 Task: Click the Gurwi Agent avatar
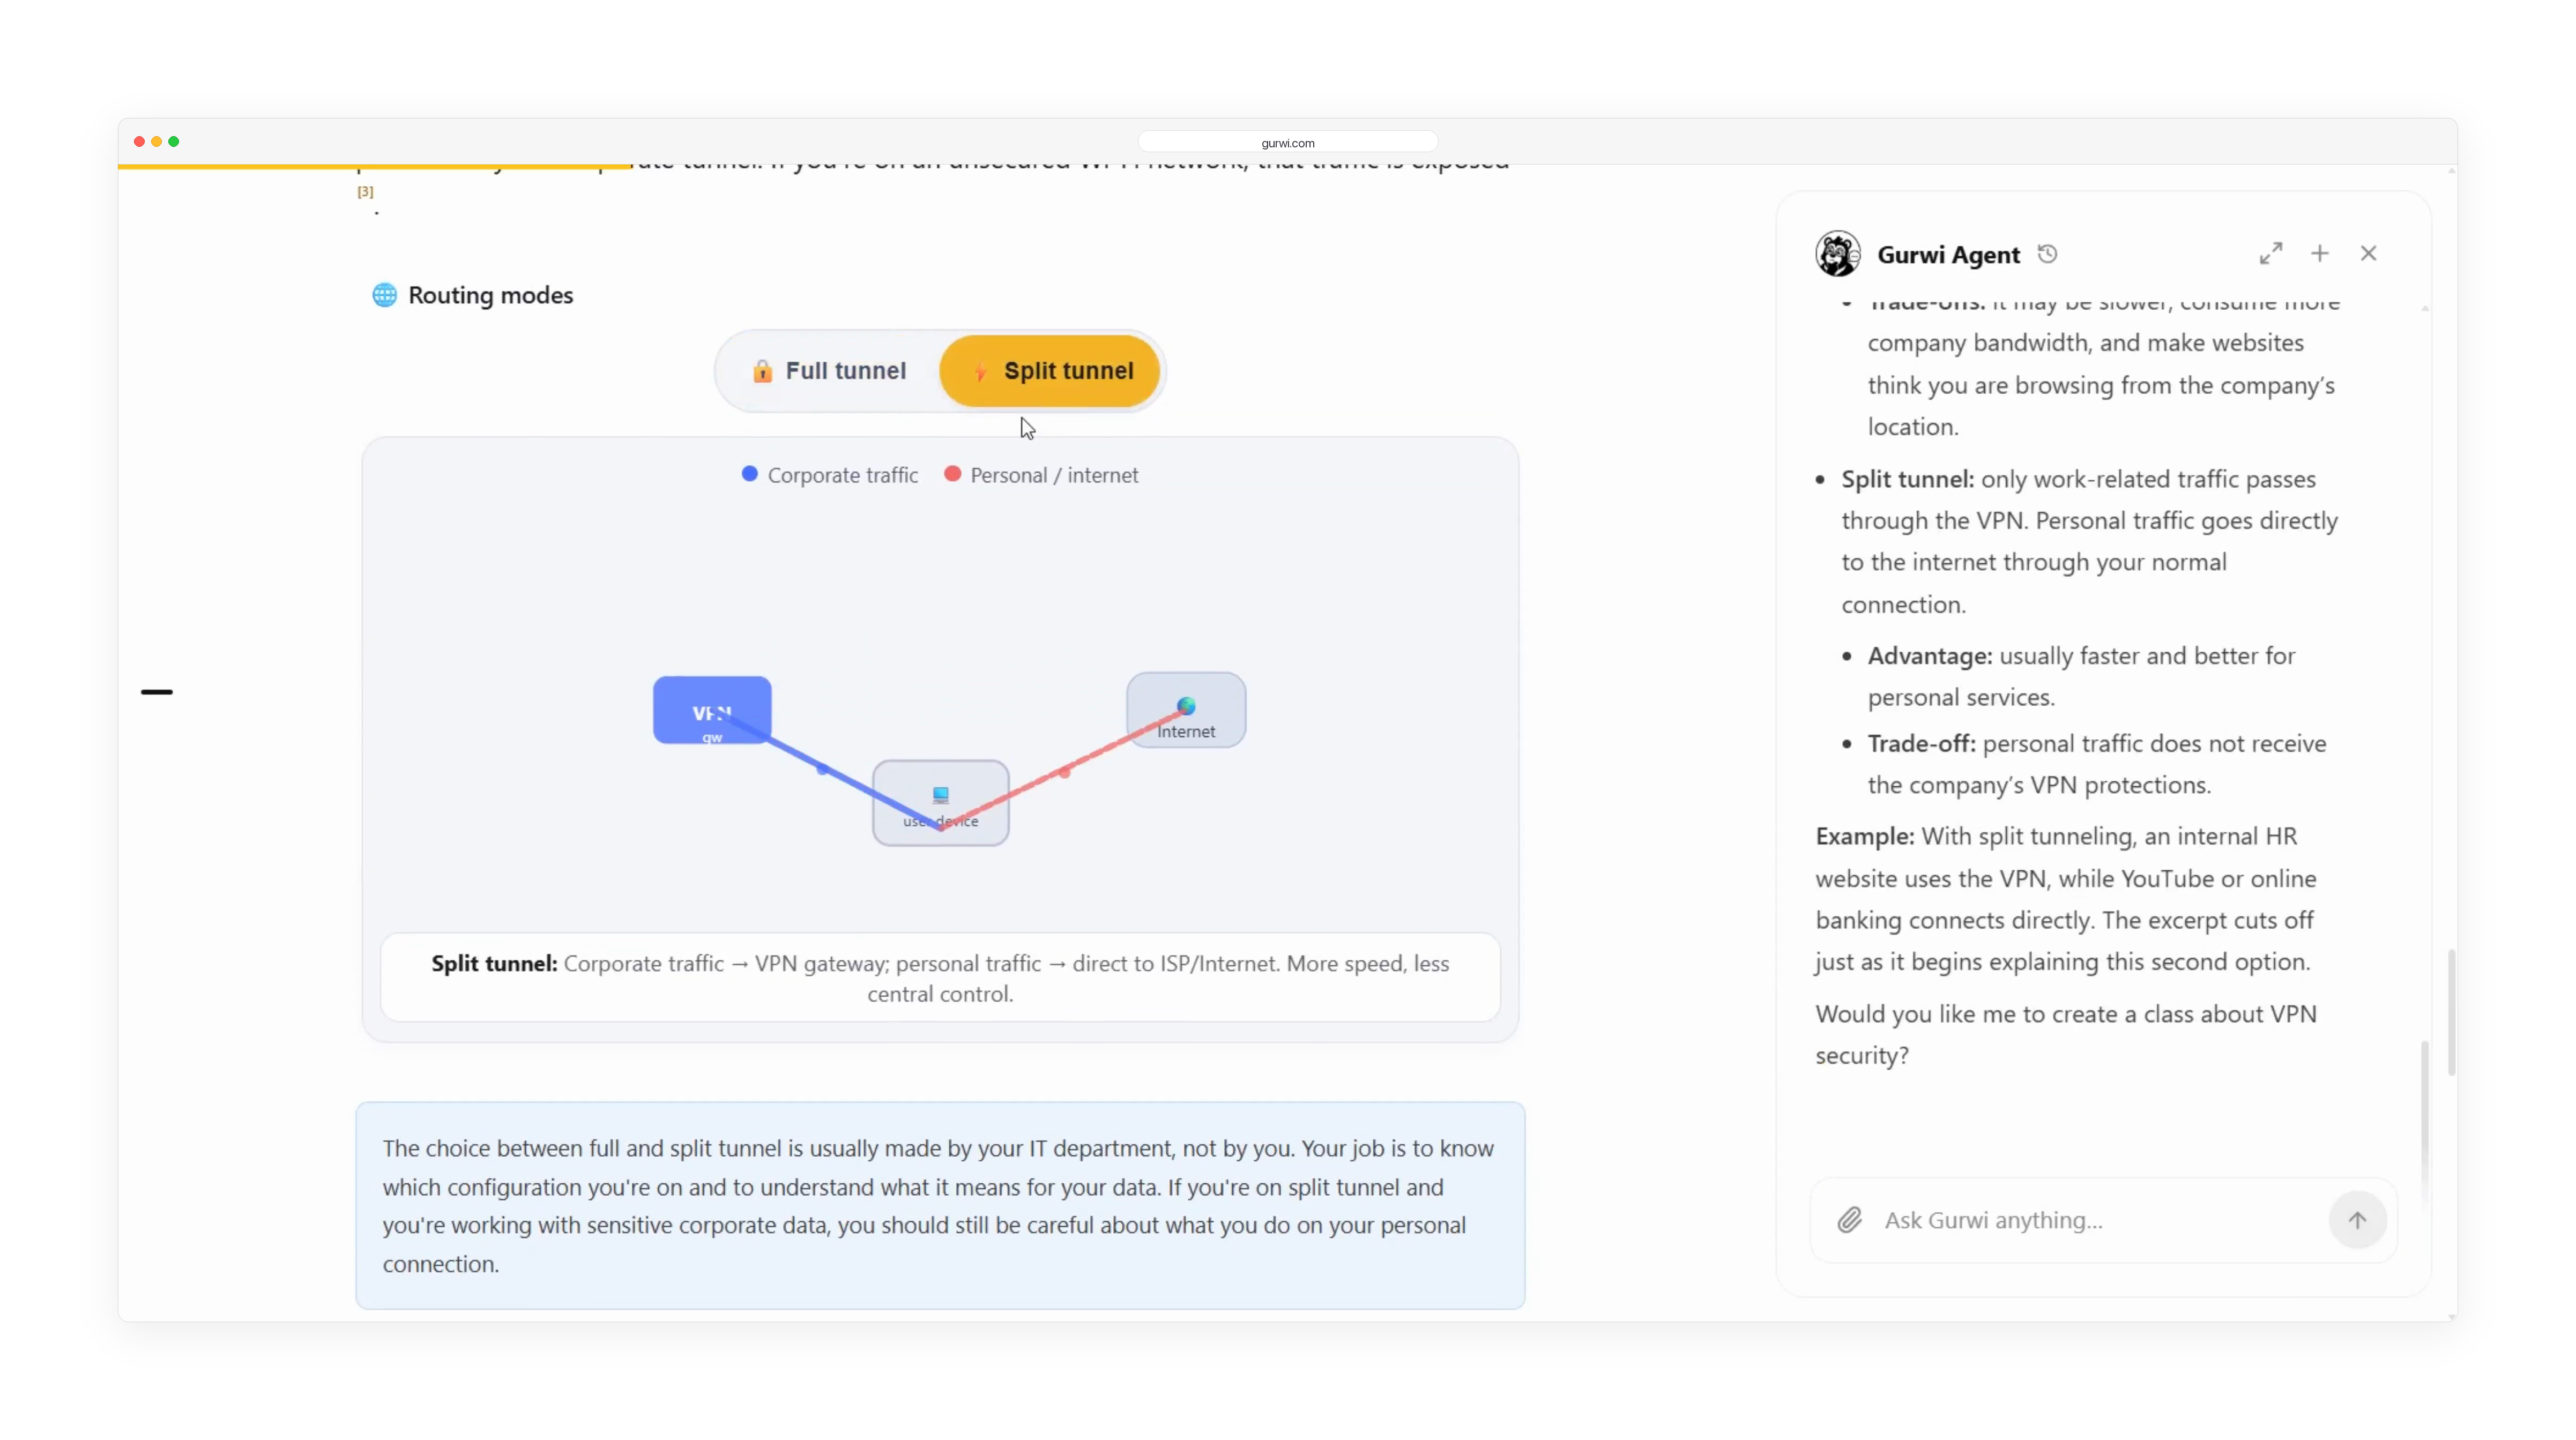click(1838, 254)
